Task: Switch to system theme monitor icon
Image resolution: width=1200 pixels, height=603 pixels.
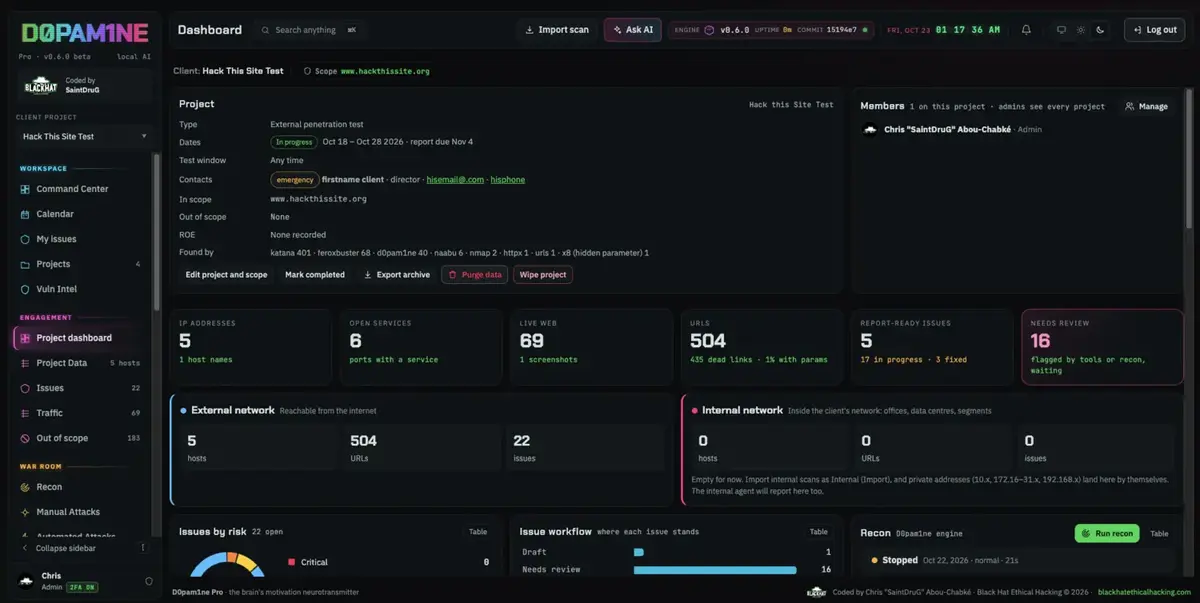Action: point(1062,30)
